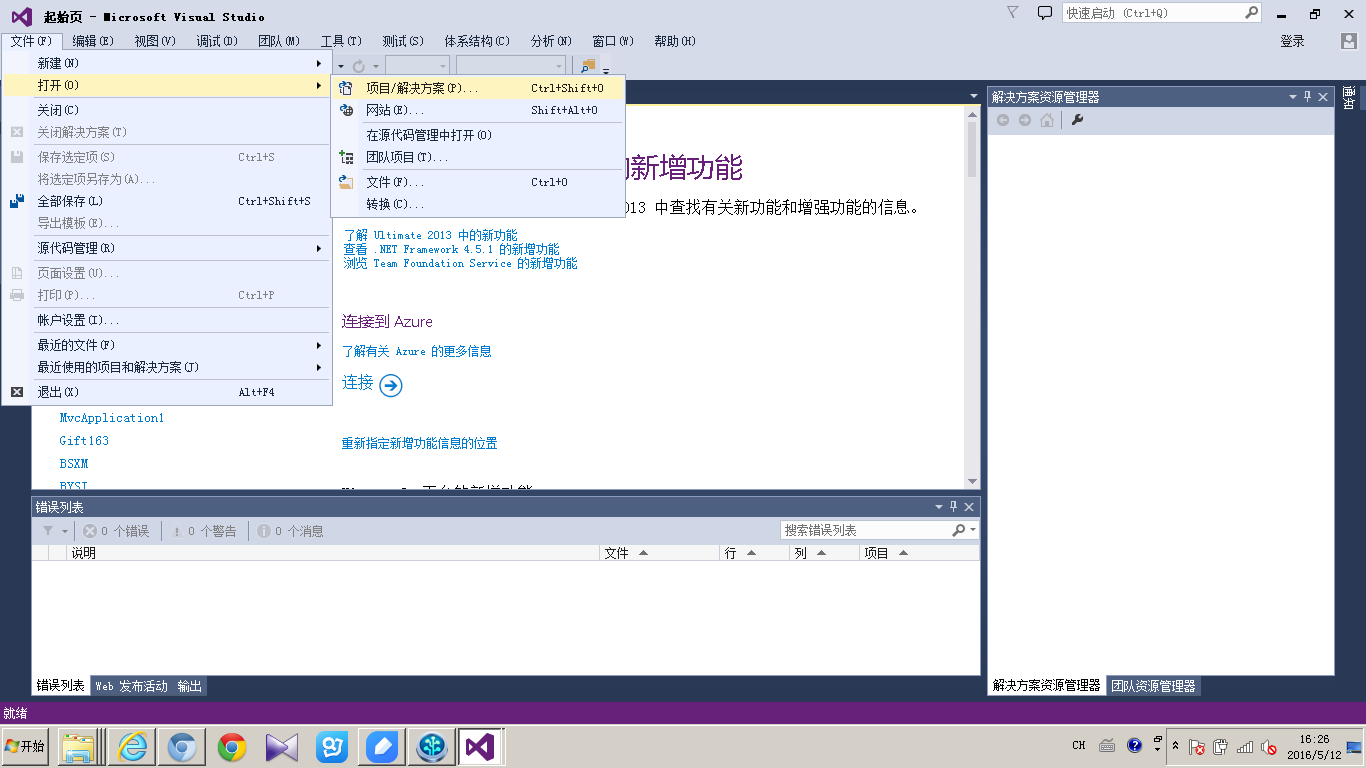
Task: Click the start page vertical scrollbar
Action: point(972,300)
